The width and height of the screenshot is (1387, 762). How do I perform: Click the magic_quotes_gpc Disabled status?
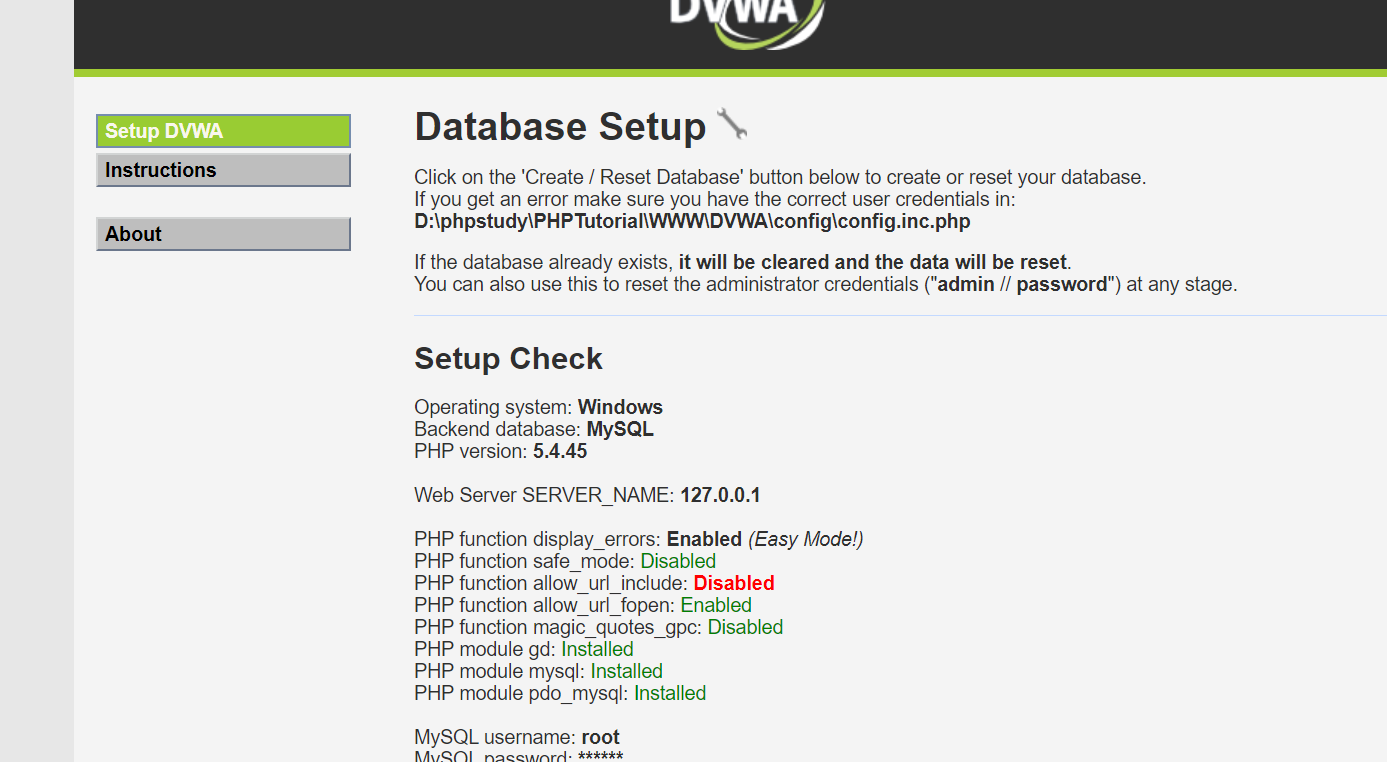pyautogui.click(x=745, y=627)
